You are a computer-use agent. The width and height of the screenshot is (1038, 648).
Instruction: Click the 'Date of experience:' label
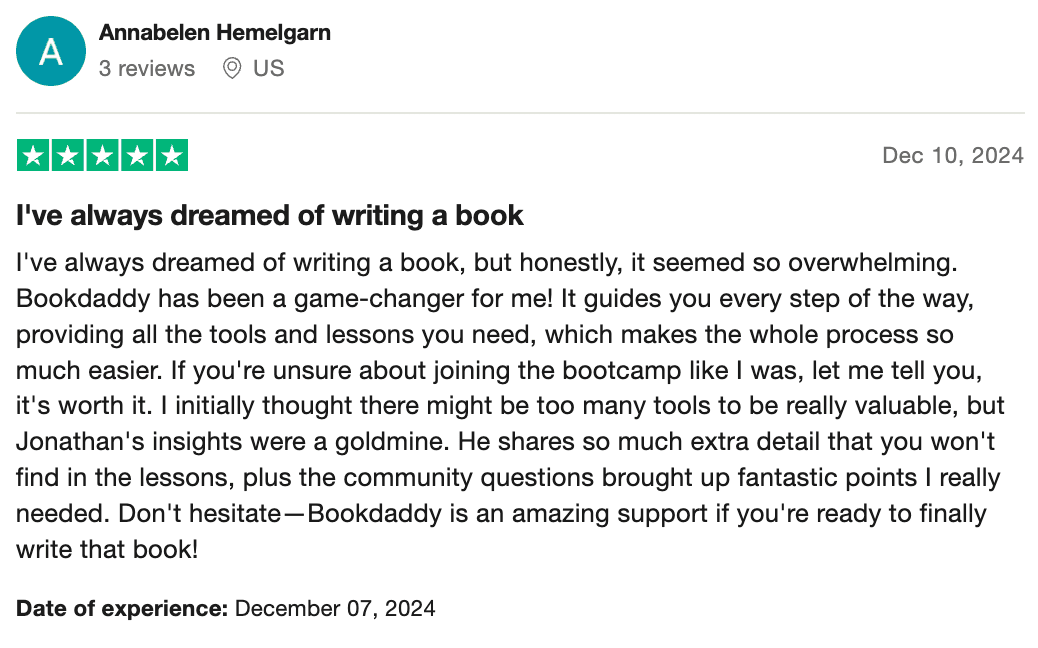coord(122,608)
